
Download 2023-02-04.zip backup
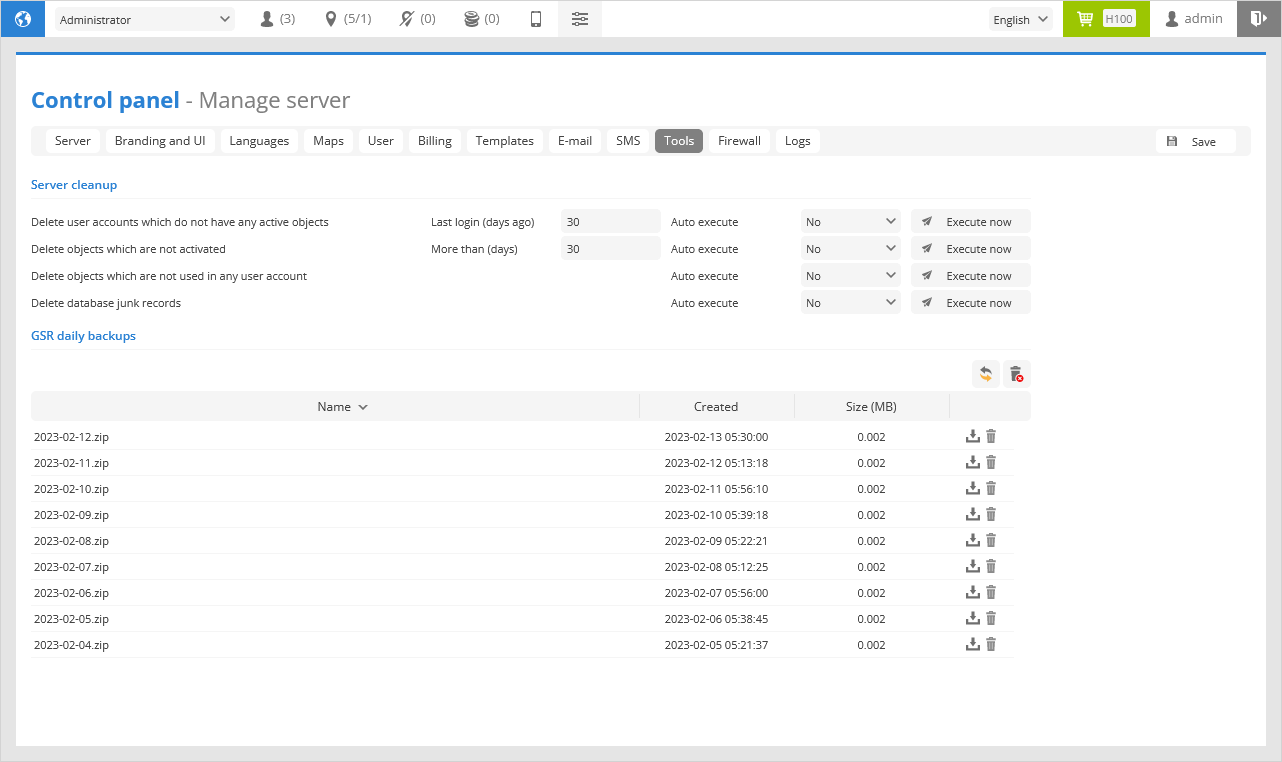pyautogui.click(x=972, y=644)
